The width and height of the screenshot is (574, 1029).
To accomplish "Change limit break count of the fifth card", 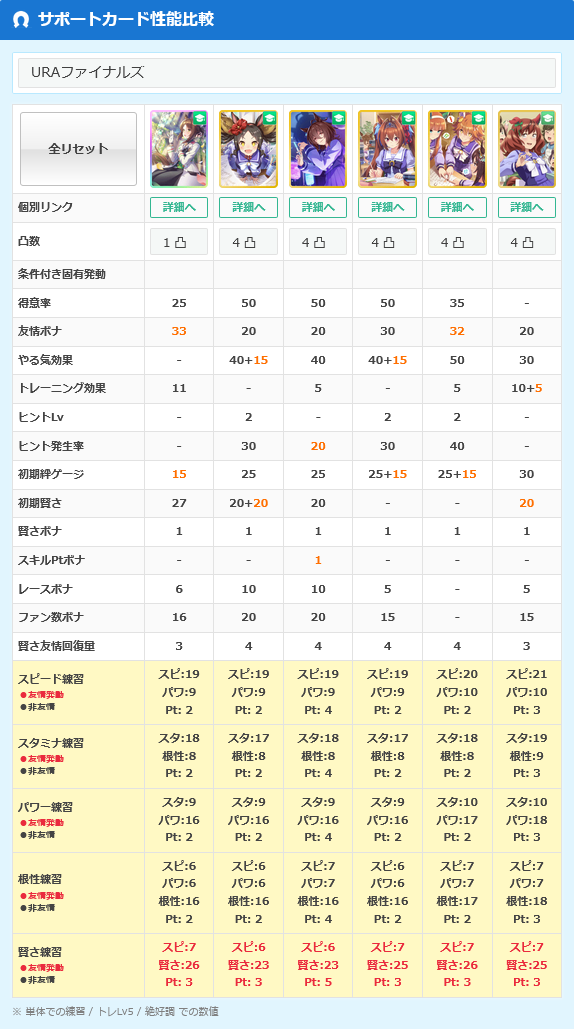I will coord(457,242).
